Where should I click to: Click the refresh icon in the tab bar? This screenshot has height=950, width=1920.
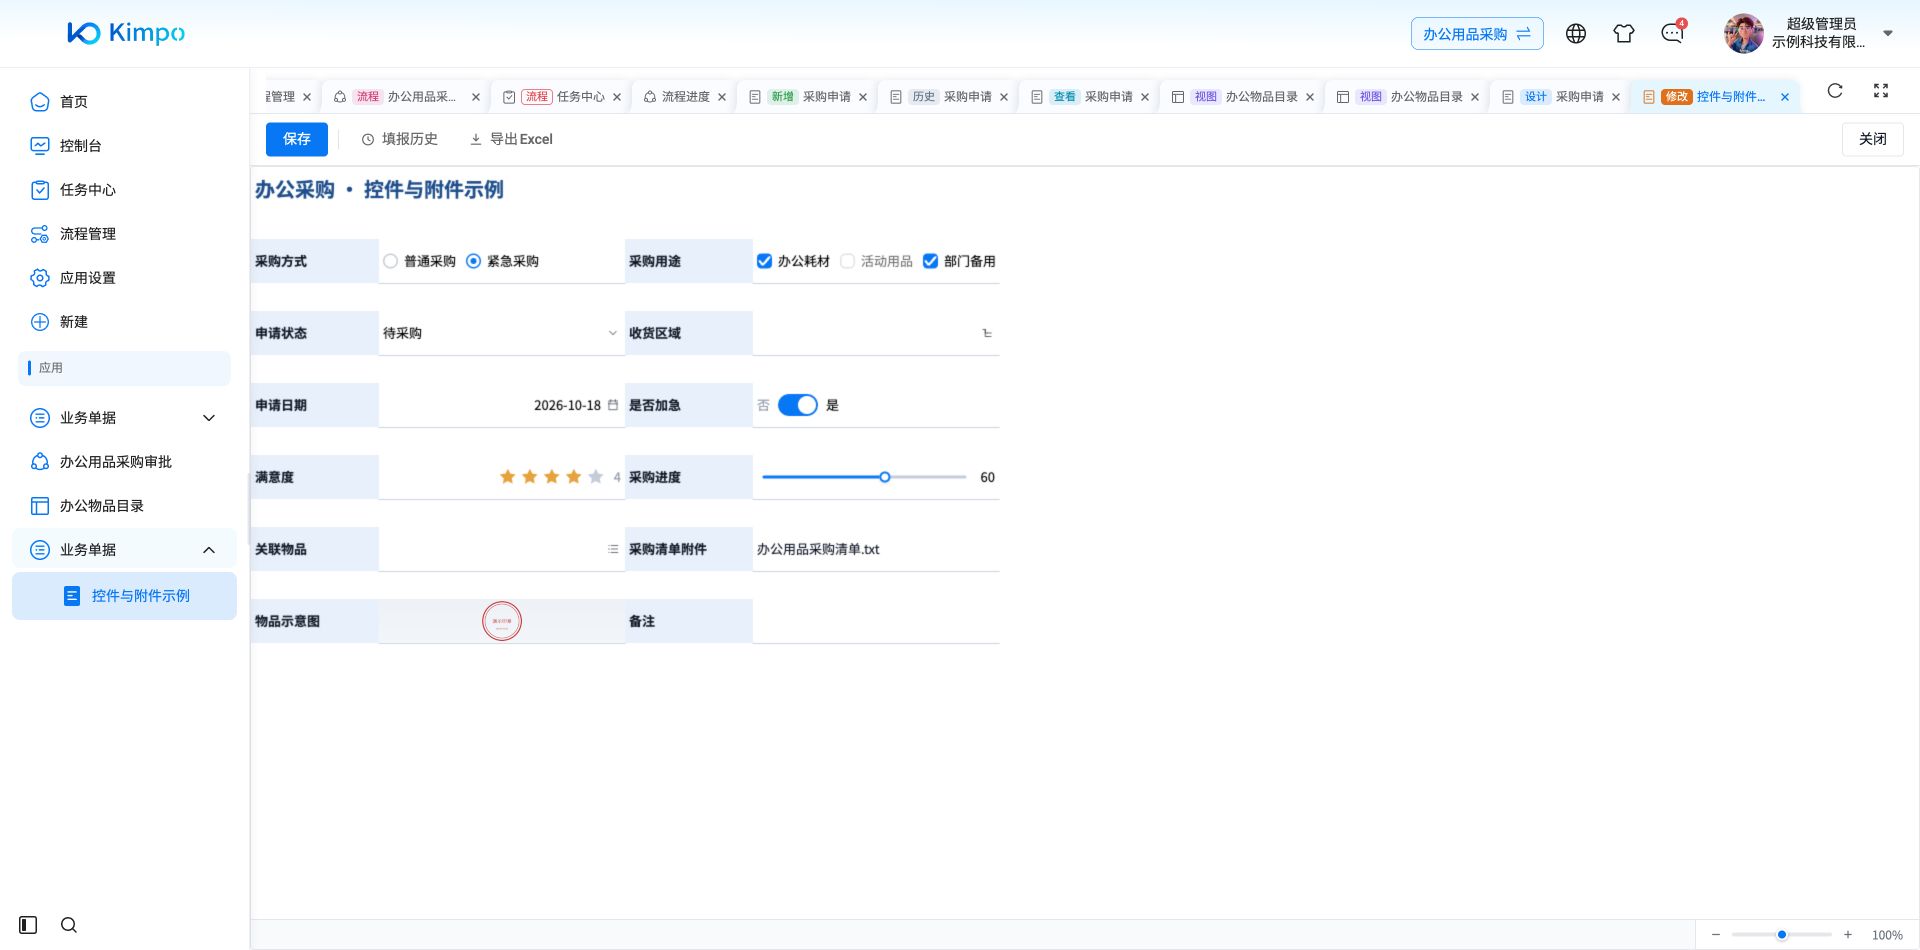[x=1835, y=91]
